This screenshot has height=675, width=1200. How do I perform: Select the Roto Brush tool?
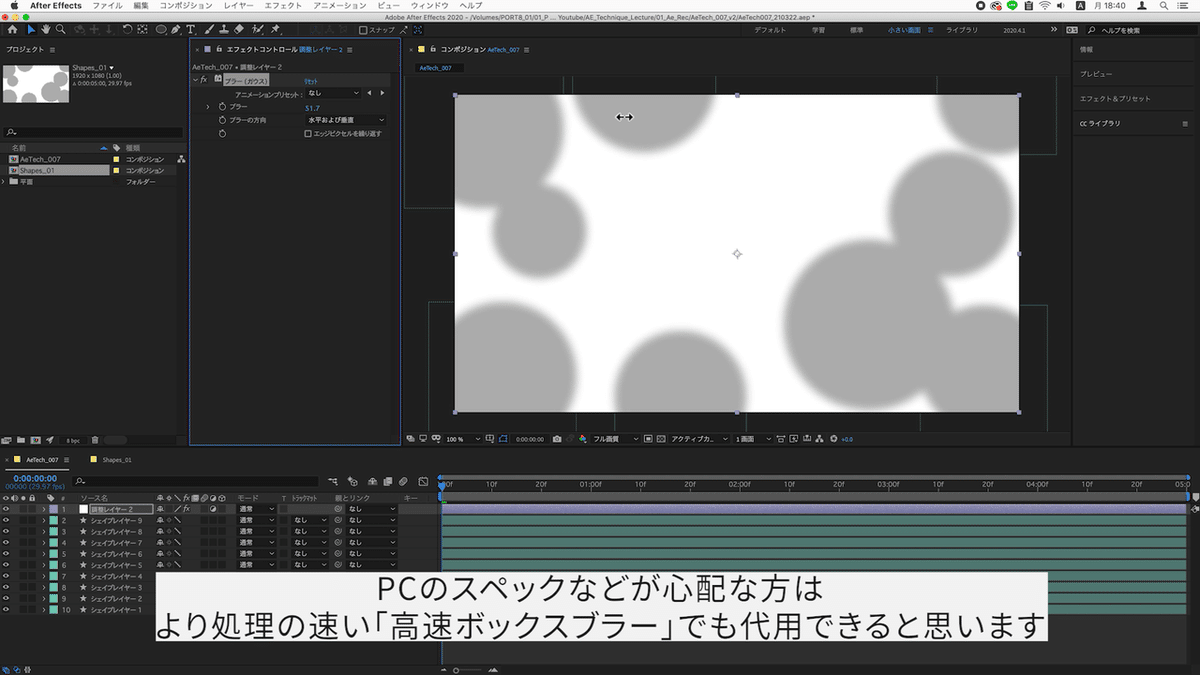coord(257,30)
